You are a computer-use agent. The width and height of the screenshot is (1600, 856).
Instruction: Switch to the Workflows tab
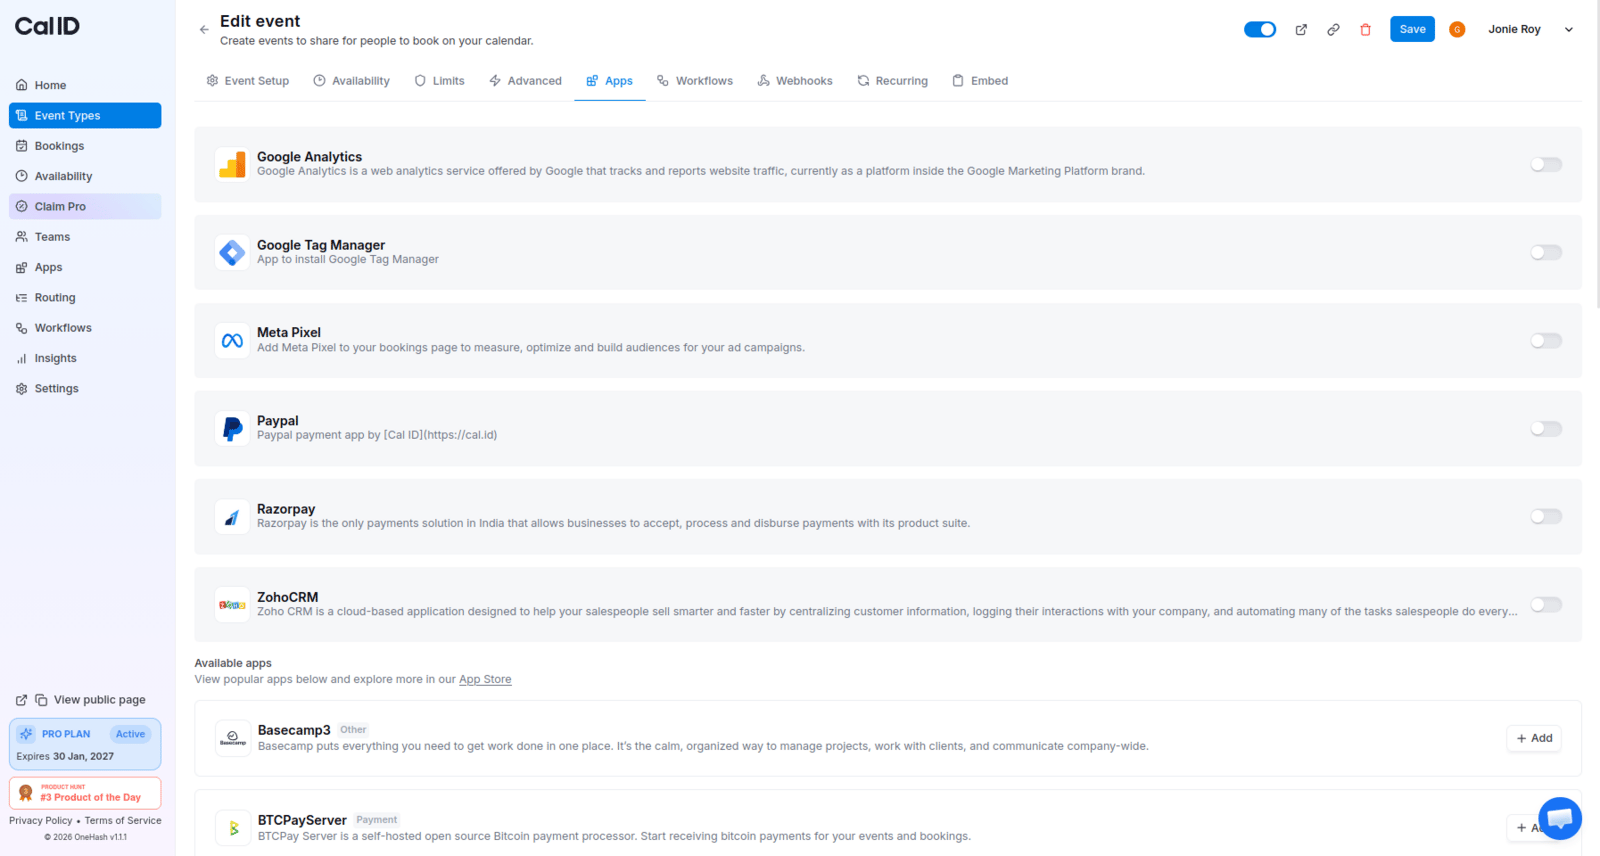click(x=695, y=81)
